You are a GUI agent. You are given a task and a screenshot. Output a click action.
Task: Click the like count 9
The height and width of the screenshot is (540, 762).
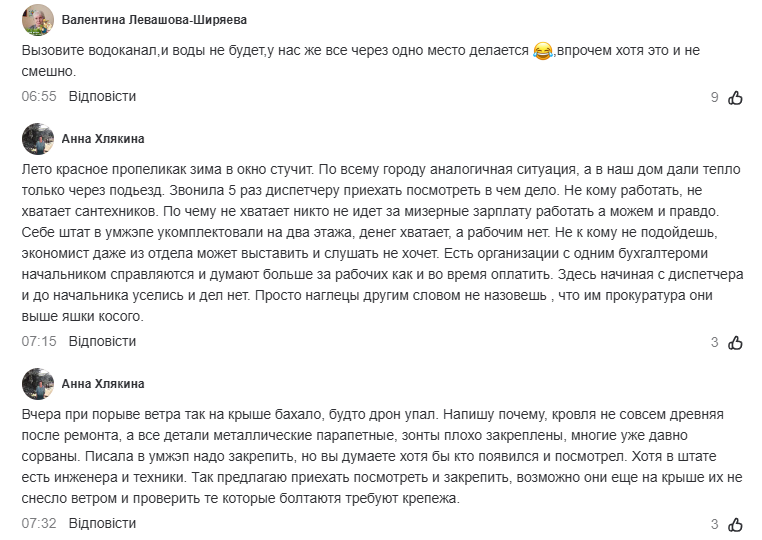point(714,98)
